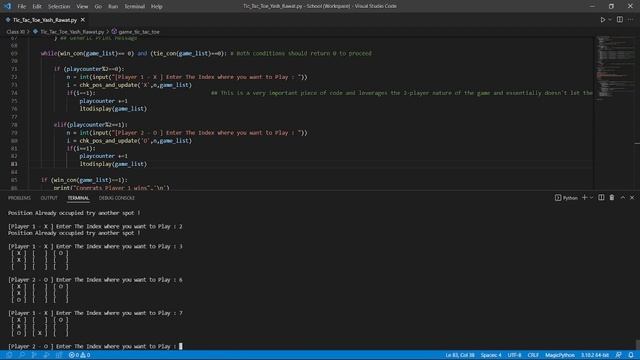
Task: Kill the terminal with trash icon
Action: [612, 198]
